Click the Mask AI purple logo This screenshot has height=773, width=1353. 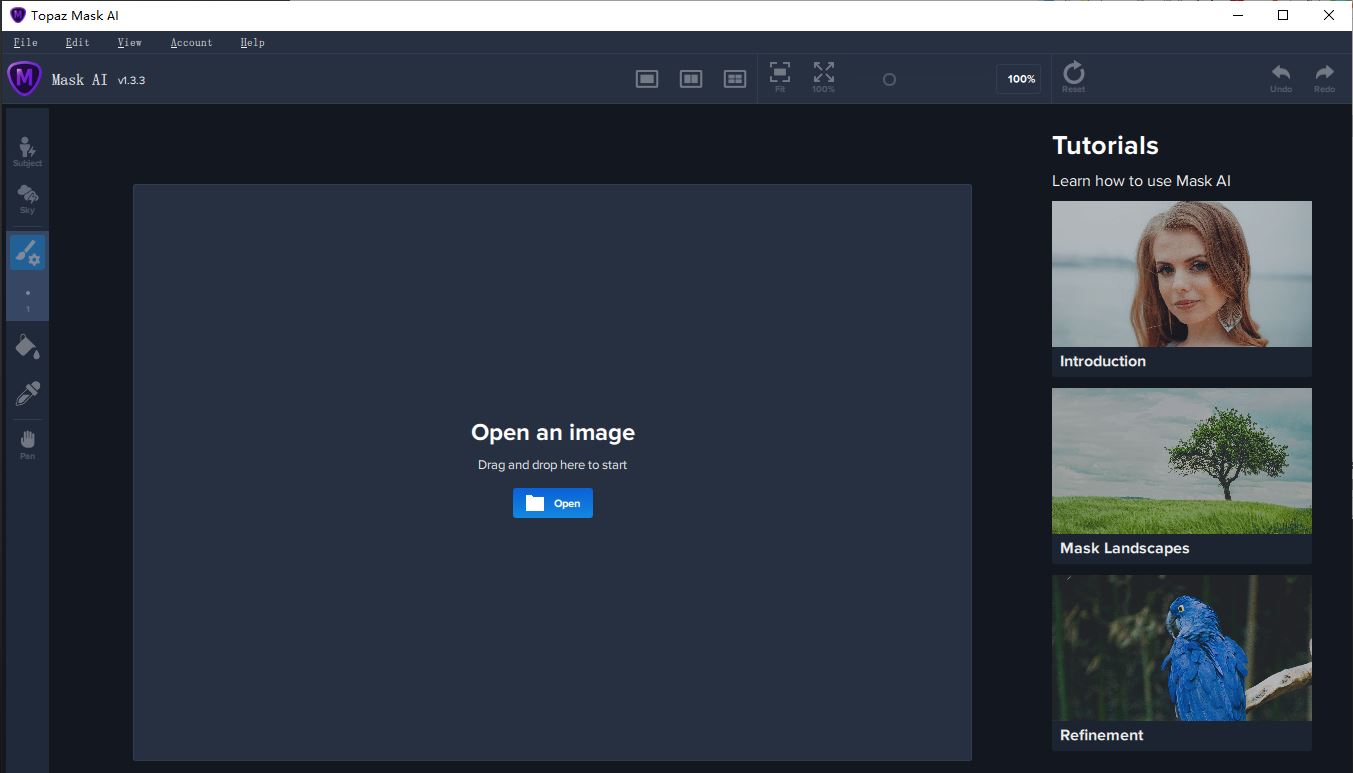pyautogui.click(x=24, y=79)
